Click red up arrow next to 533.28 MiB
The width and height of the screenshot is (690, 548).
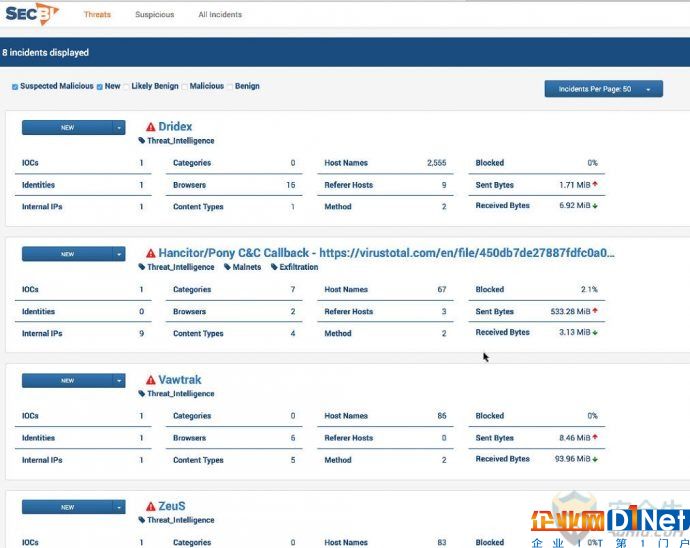pos(595,310)
